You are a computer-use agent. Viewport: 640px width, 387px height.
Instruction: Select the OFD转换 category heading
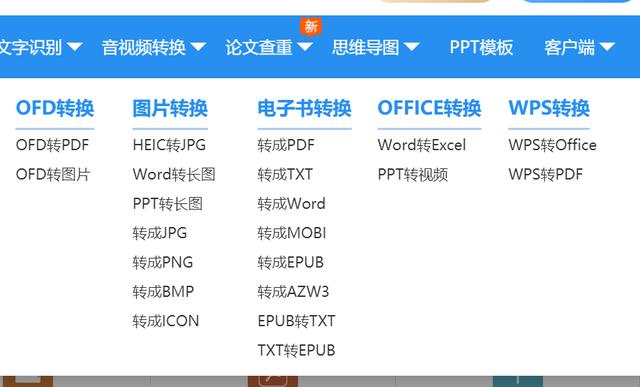pos(55,108)
